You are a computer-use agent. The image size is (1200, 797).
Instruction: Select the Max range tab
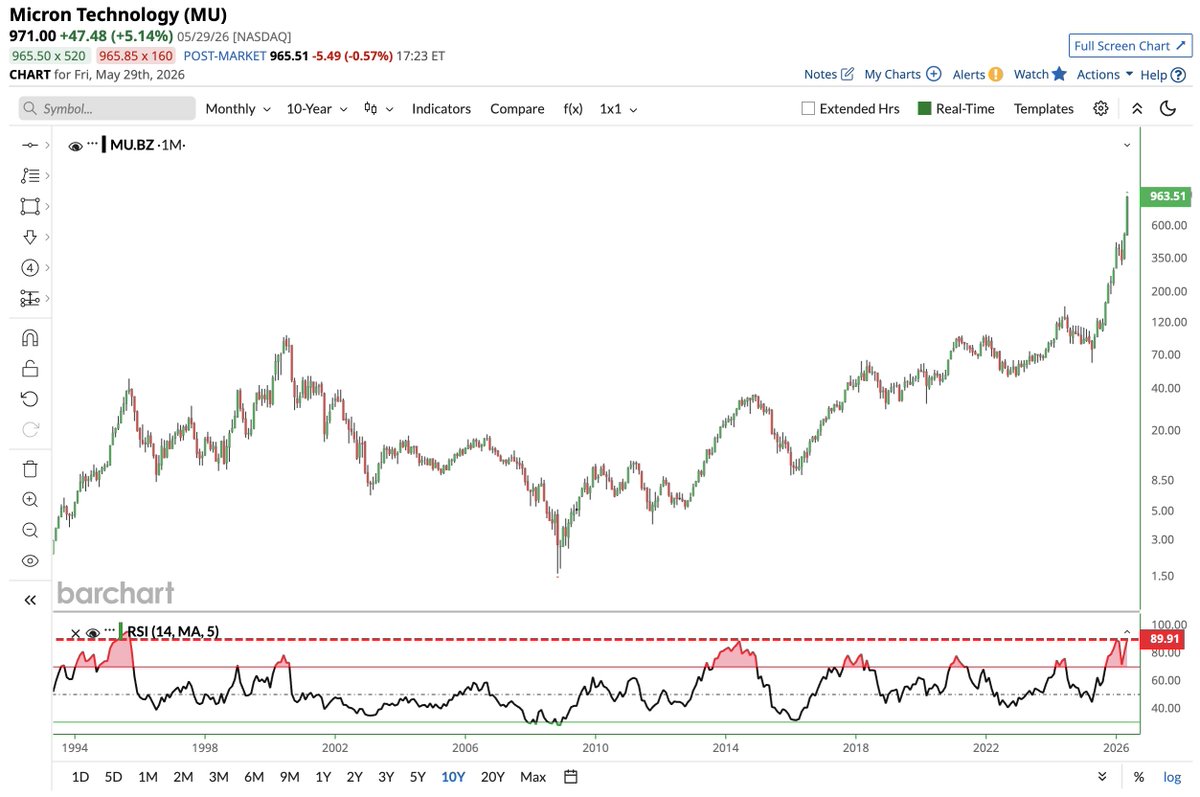coord(533,777)
